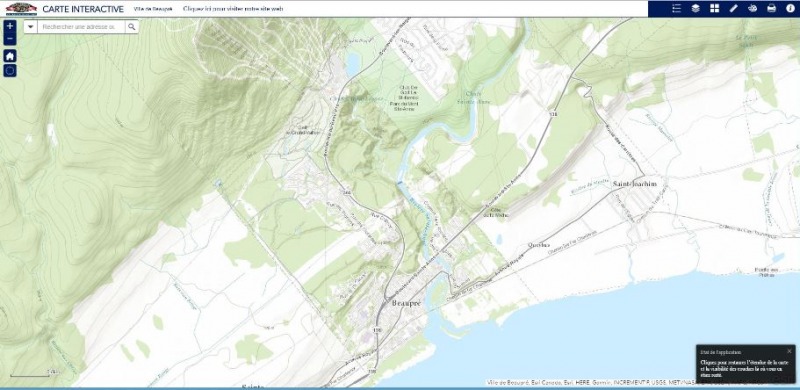
Task: Open the print widget
Action: [771, 8]
